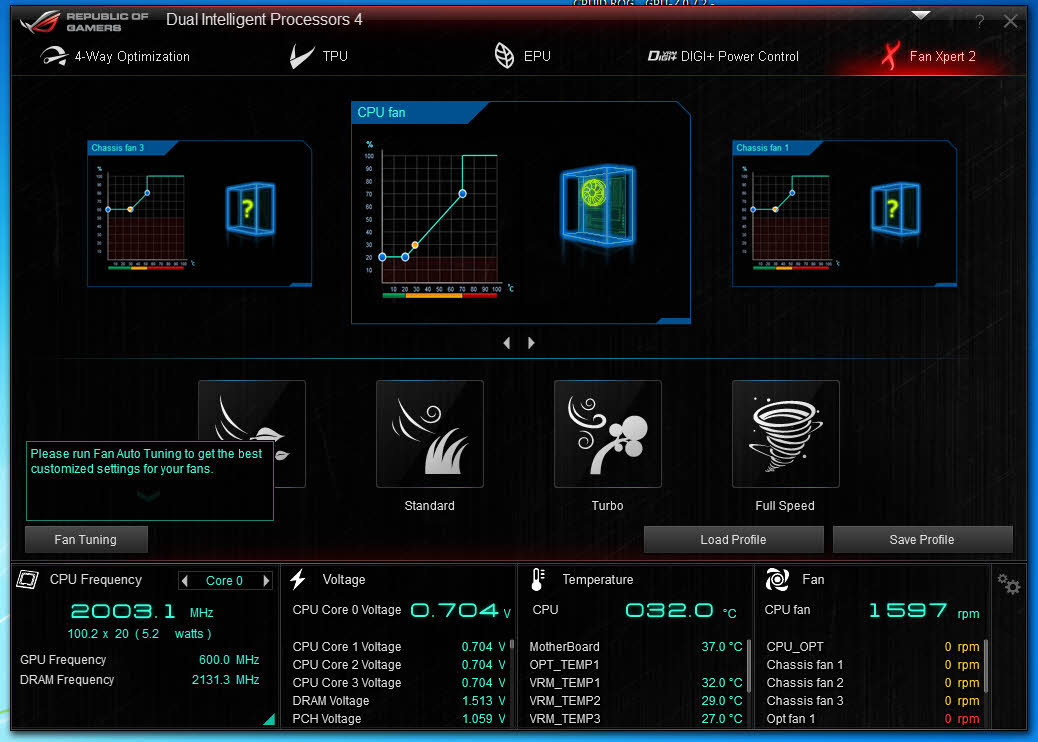Open the settings gear icon

1009,585
